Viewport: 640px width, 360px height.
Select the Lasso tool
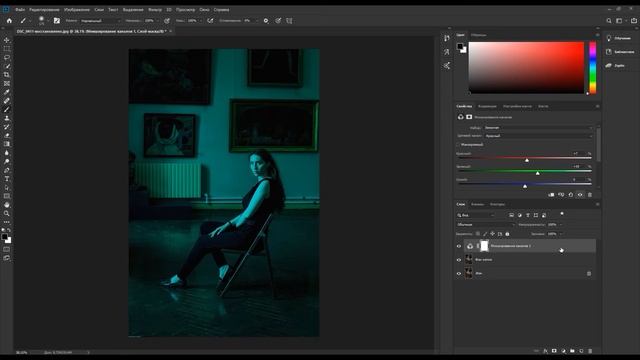coord(7,58)
